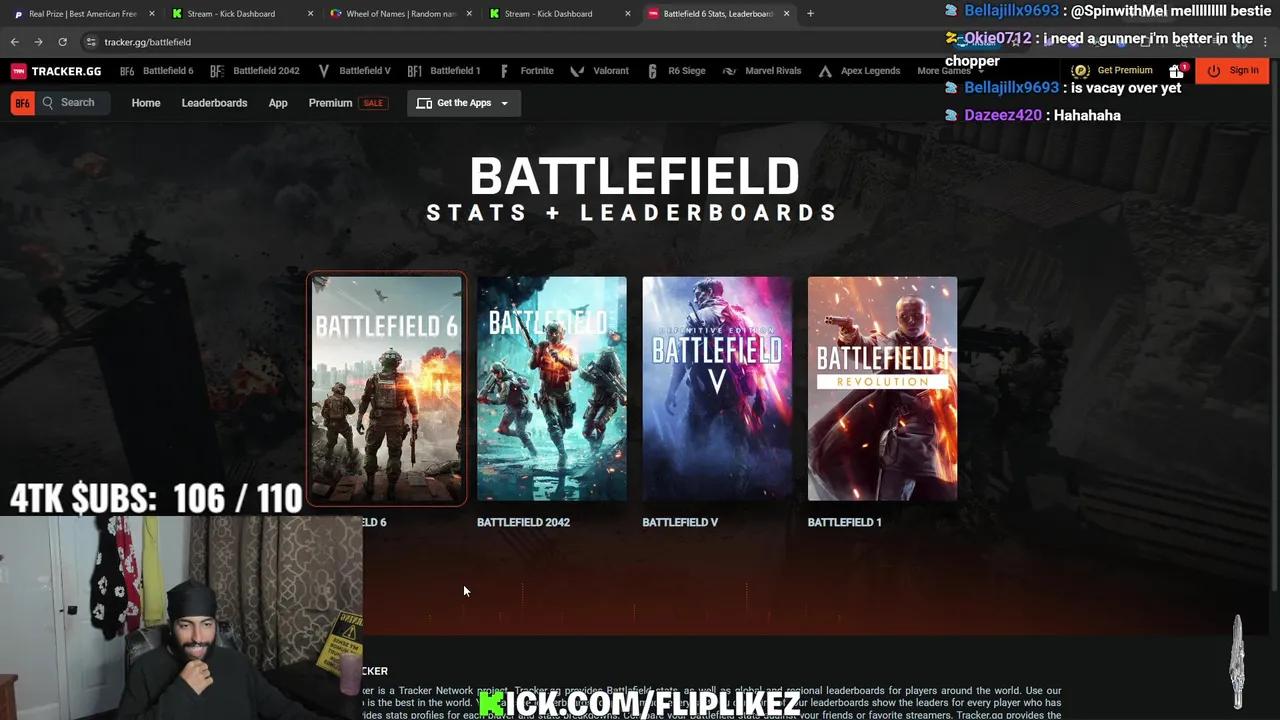Click the orange Sign In button
This screenshot has width=1280, height=720.
pyautogui.click(x=1233, y=71)
